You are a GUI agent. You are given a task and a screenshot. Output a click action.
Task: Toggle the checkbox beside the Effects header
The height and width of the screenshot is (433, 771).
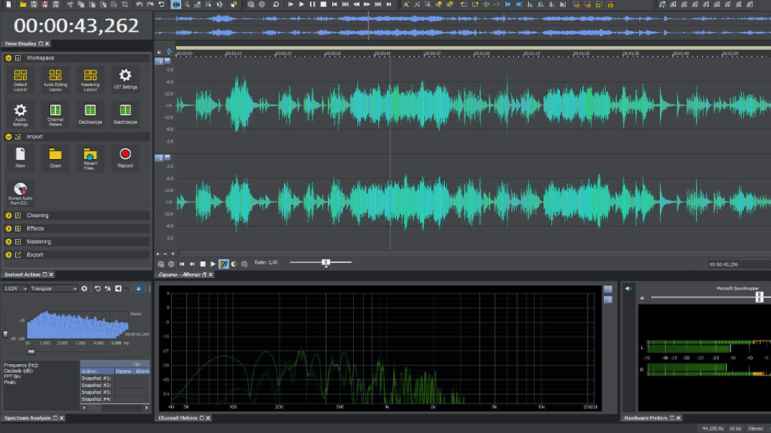coord(18,228)
